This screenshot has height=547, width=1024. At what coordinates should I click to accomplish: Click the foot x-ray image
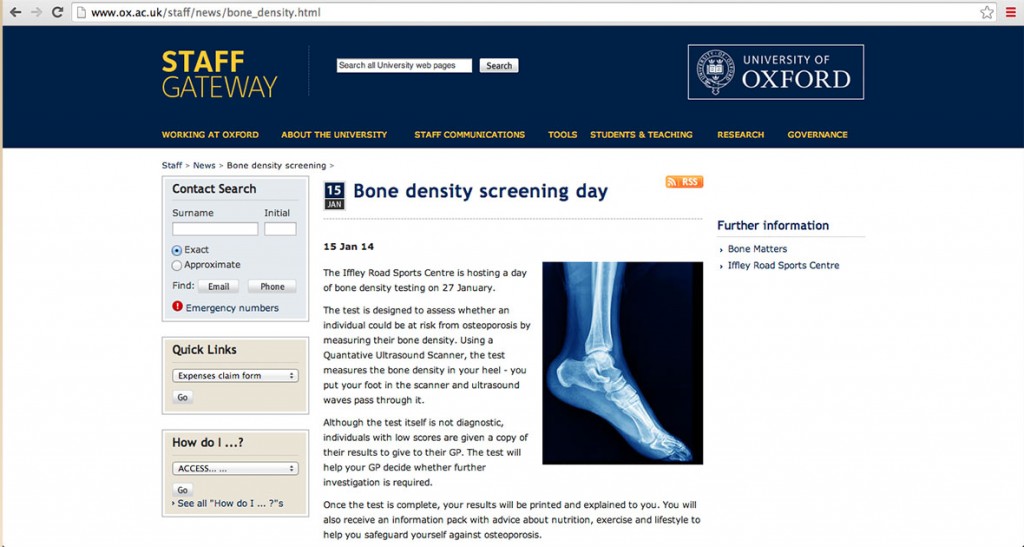point(622,363)
